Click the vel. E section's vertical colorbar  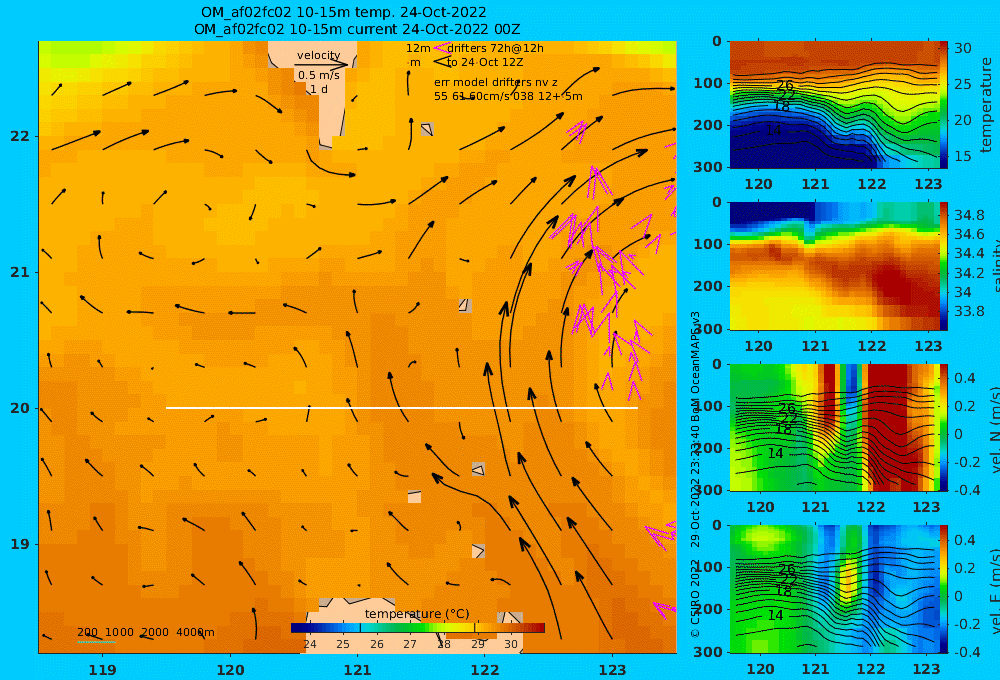coord(943,589)
